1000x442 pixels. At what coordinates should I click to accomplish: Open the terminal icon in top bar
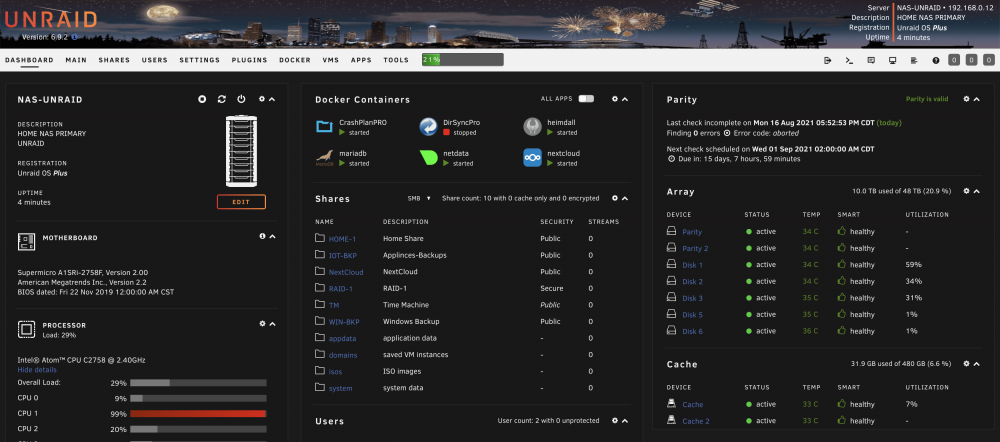(849, 61)
